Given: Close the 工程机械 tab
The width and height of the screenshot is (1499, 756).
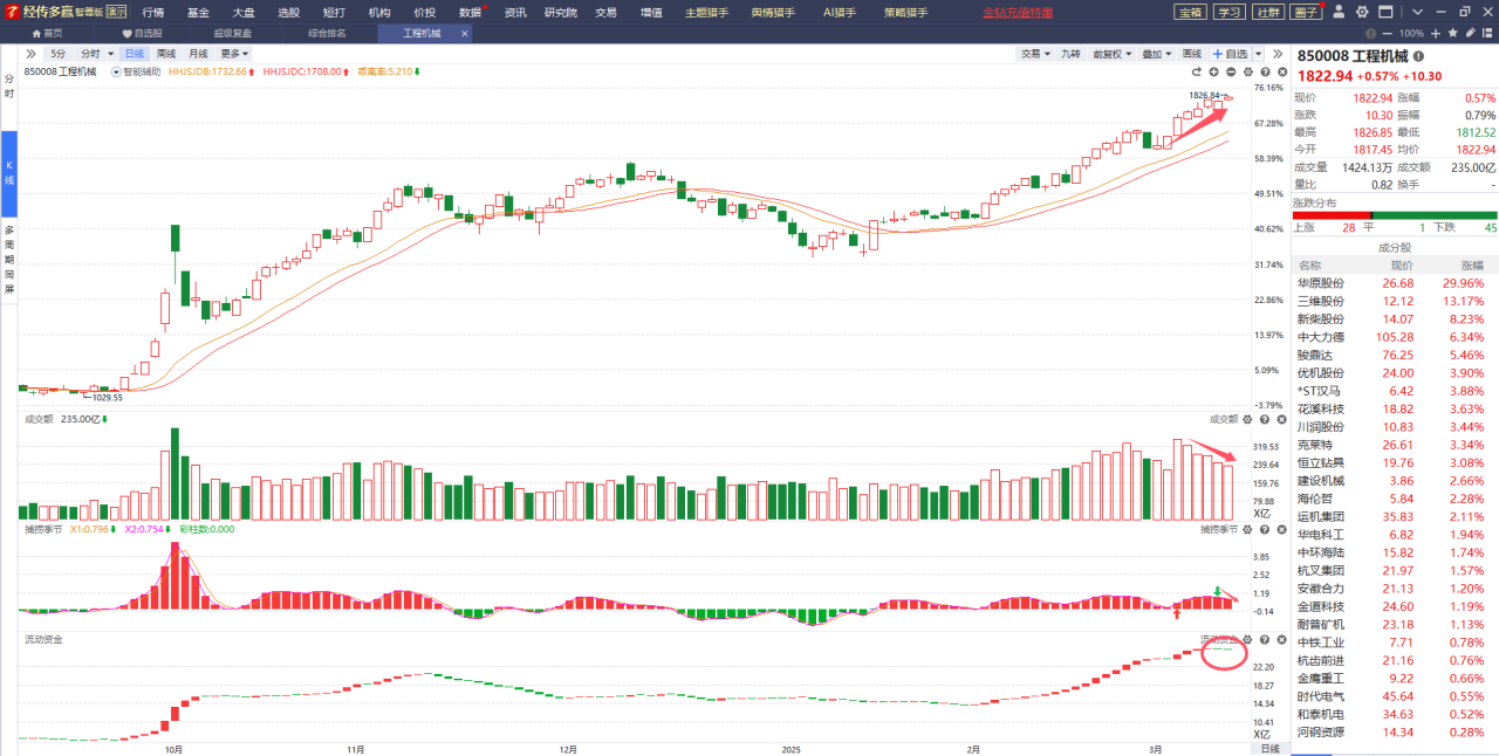Looking at the screenshot, I should [465, 33].
